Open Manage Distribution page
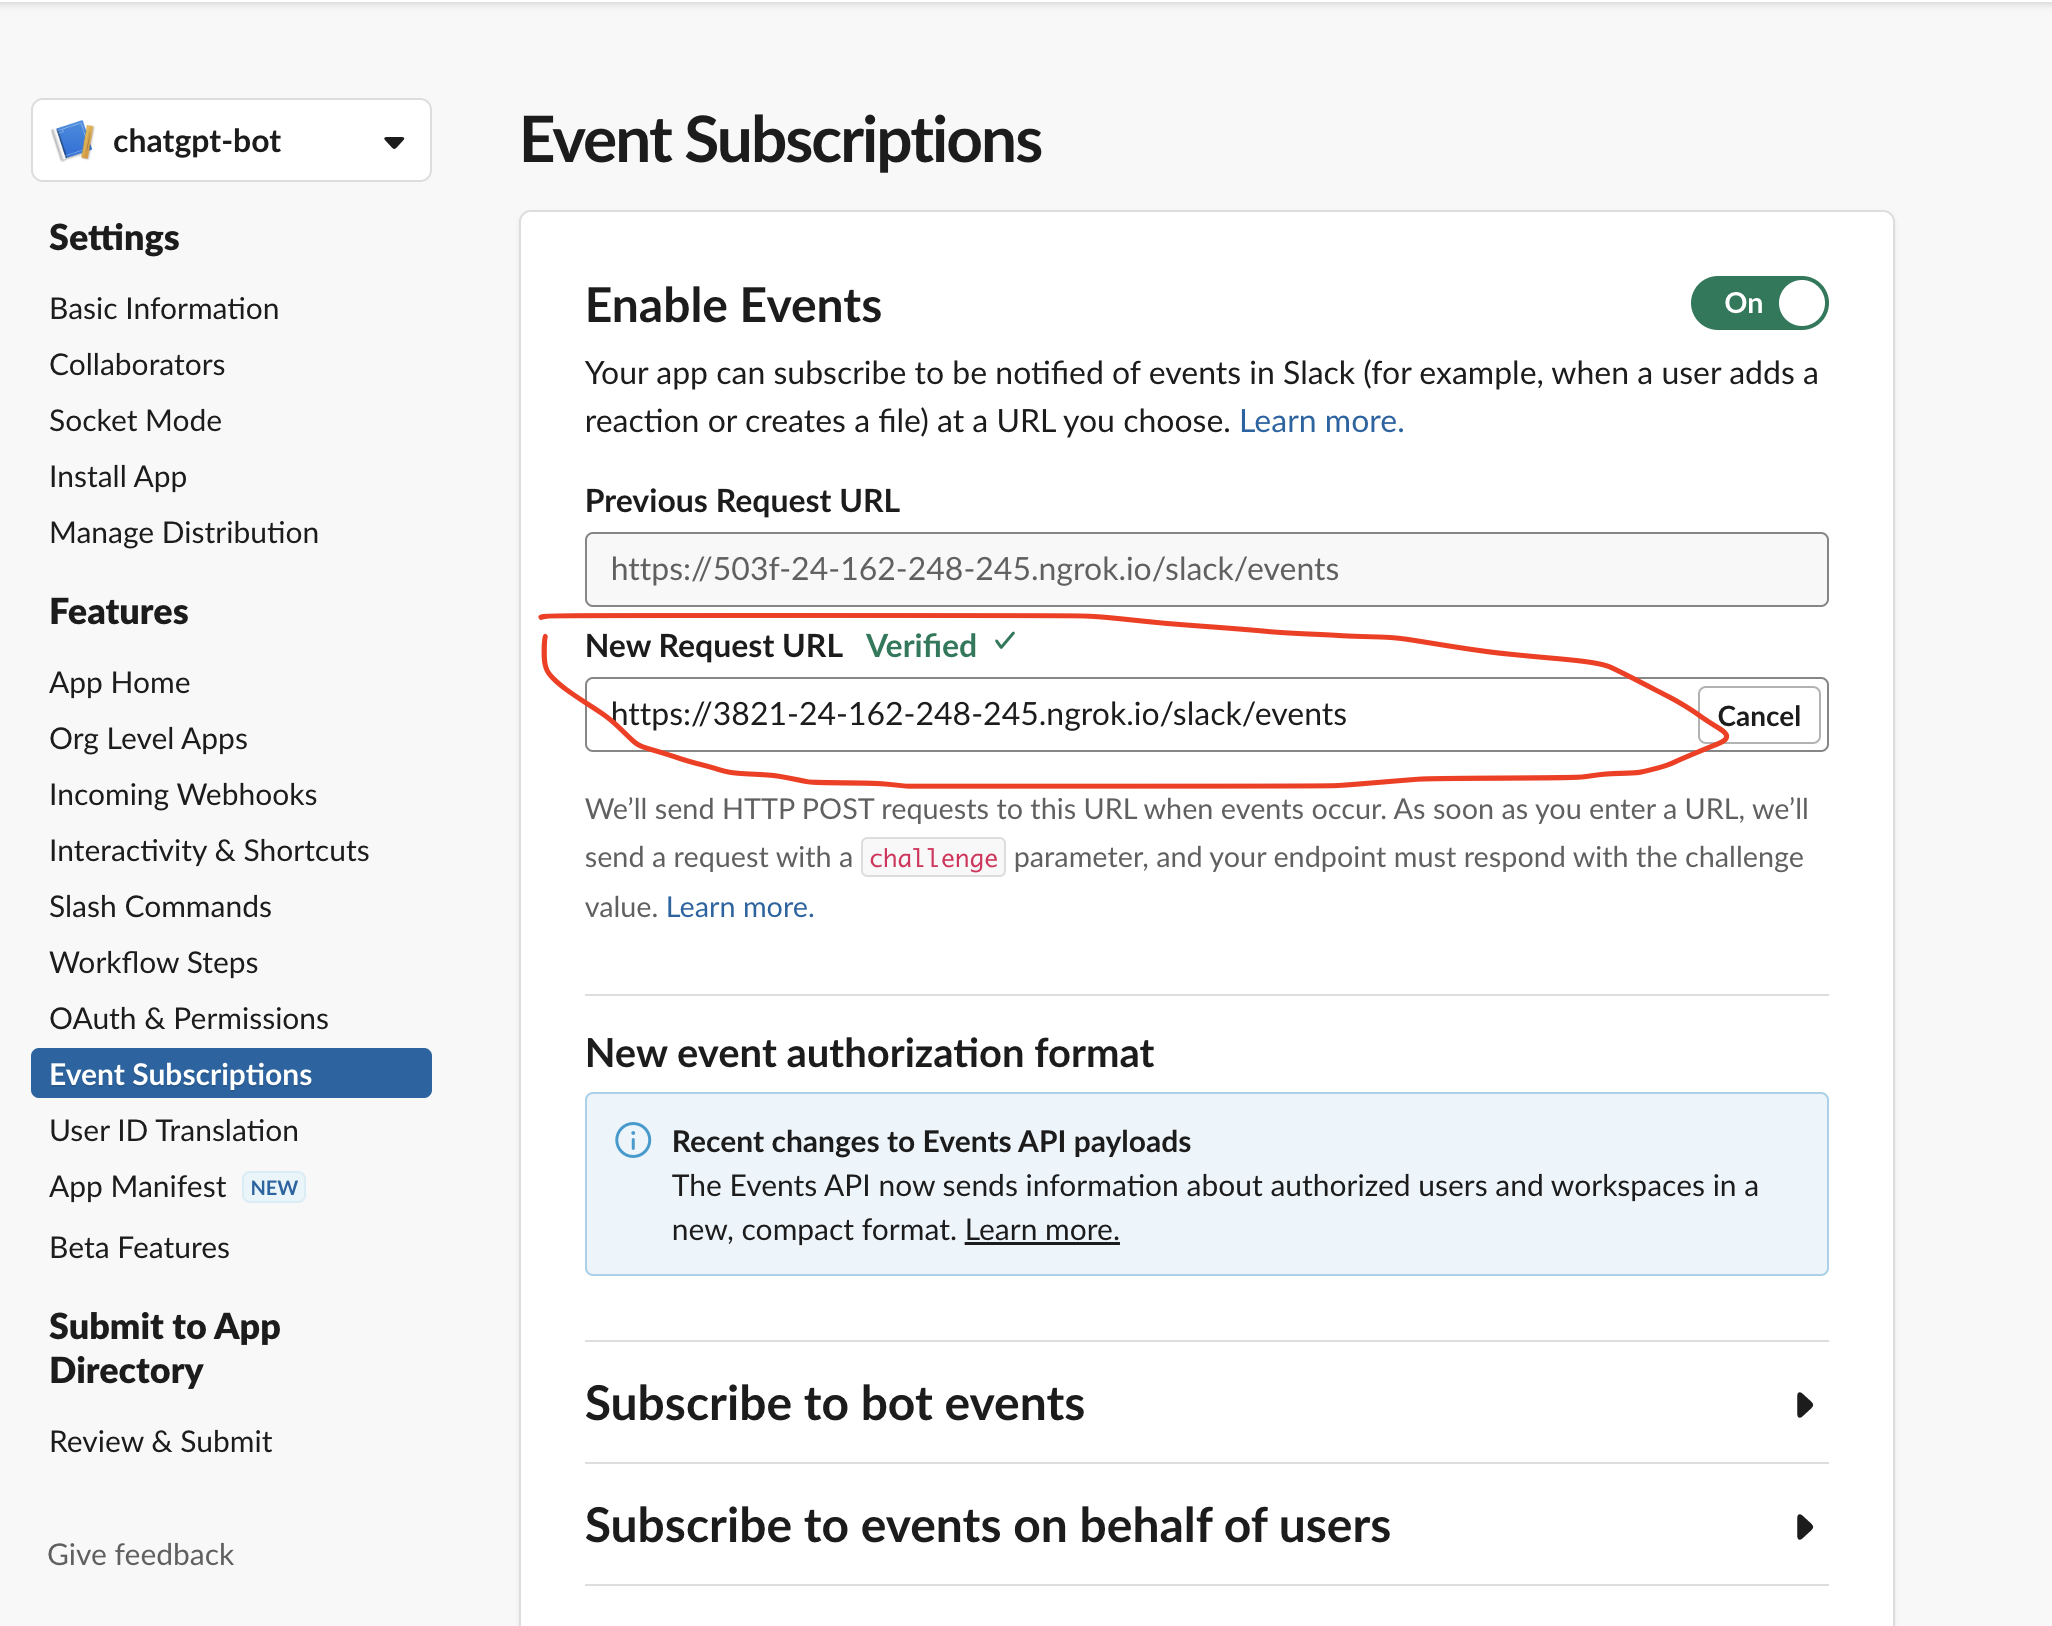Image resolution: width=2052 pixels, height=1626 pixels. pyautogui.click(x=184, y=532)
